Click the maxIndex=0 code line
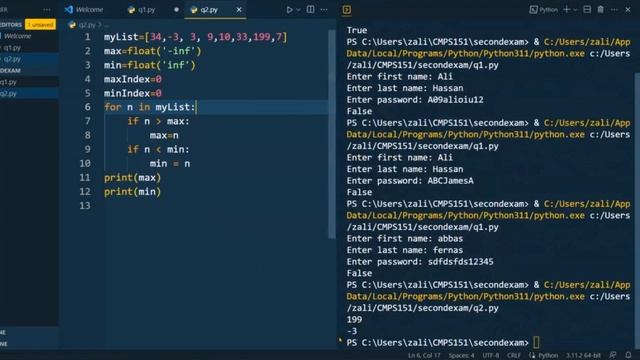The image size is (640, 360). click(x=133, y=79)
